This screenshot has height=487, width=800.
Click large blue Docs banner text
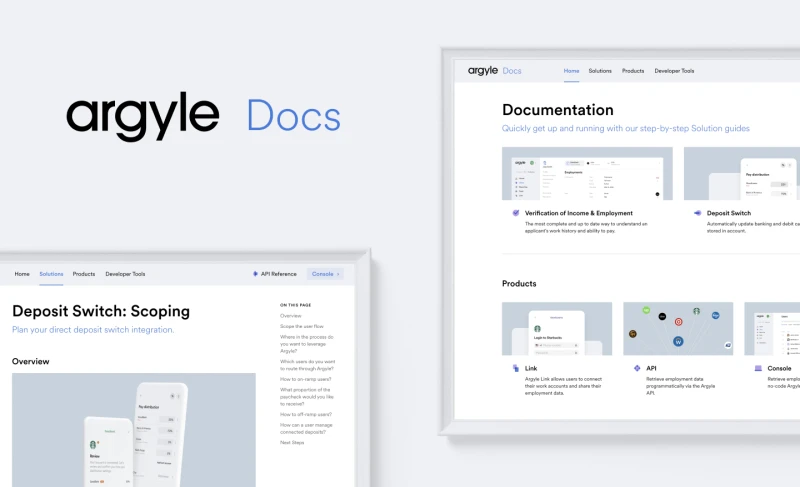pyautogui.click(x=294, y=115)
